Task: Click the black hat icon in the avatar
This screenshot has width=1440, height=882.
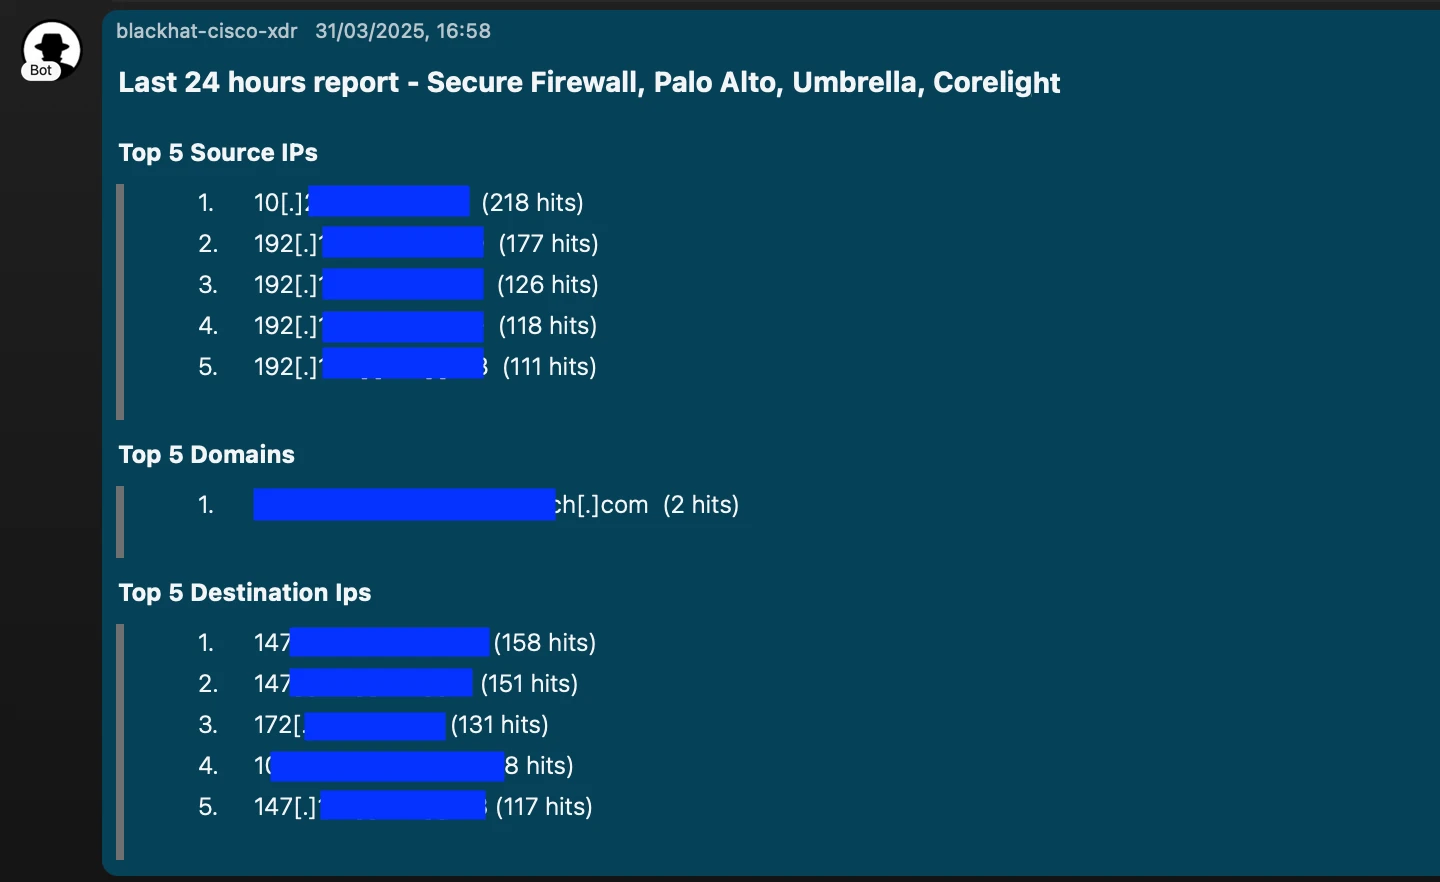Action: point(49,44)
